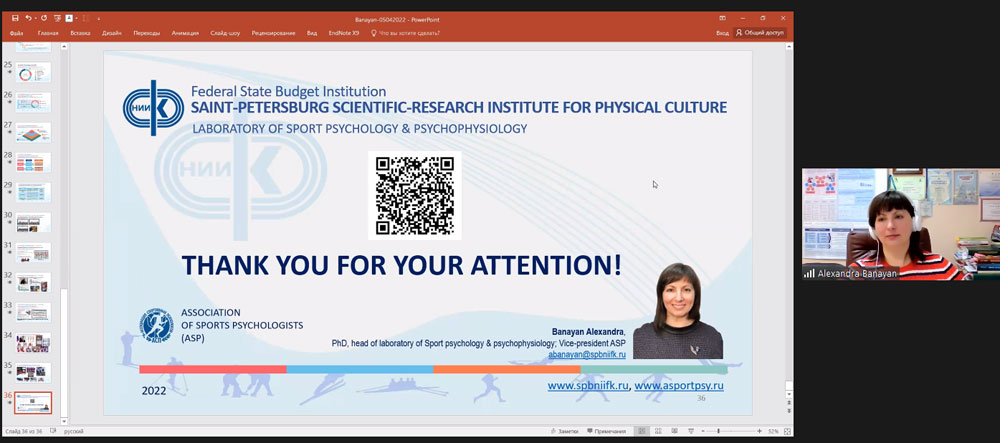Save the presentation from Quick Access Toolbar
This screenshot has height=443, width=1000.
point(15,19)
